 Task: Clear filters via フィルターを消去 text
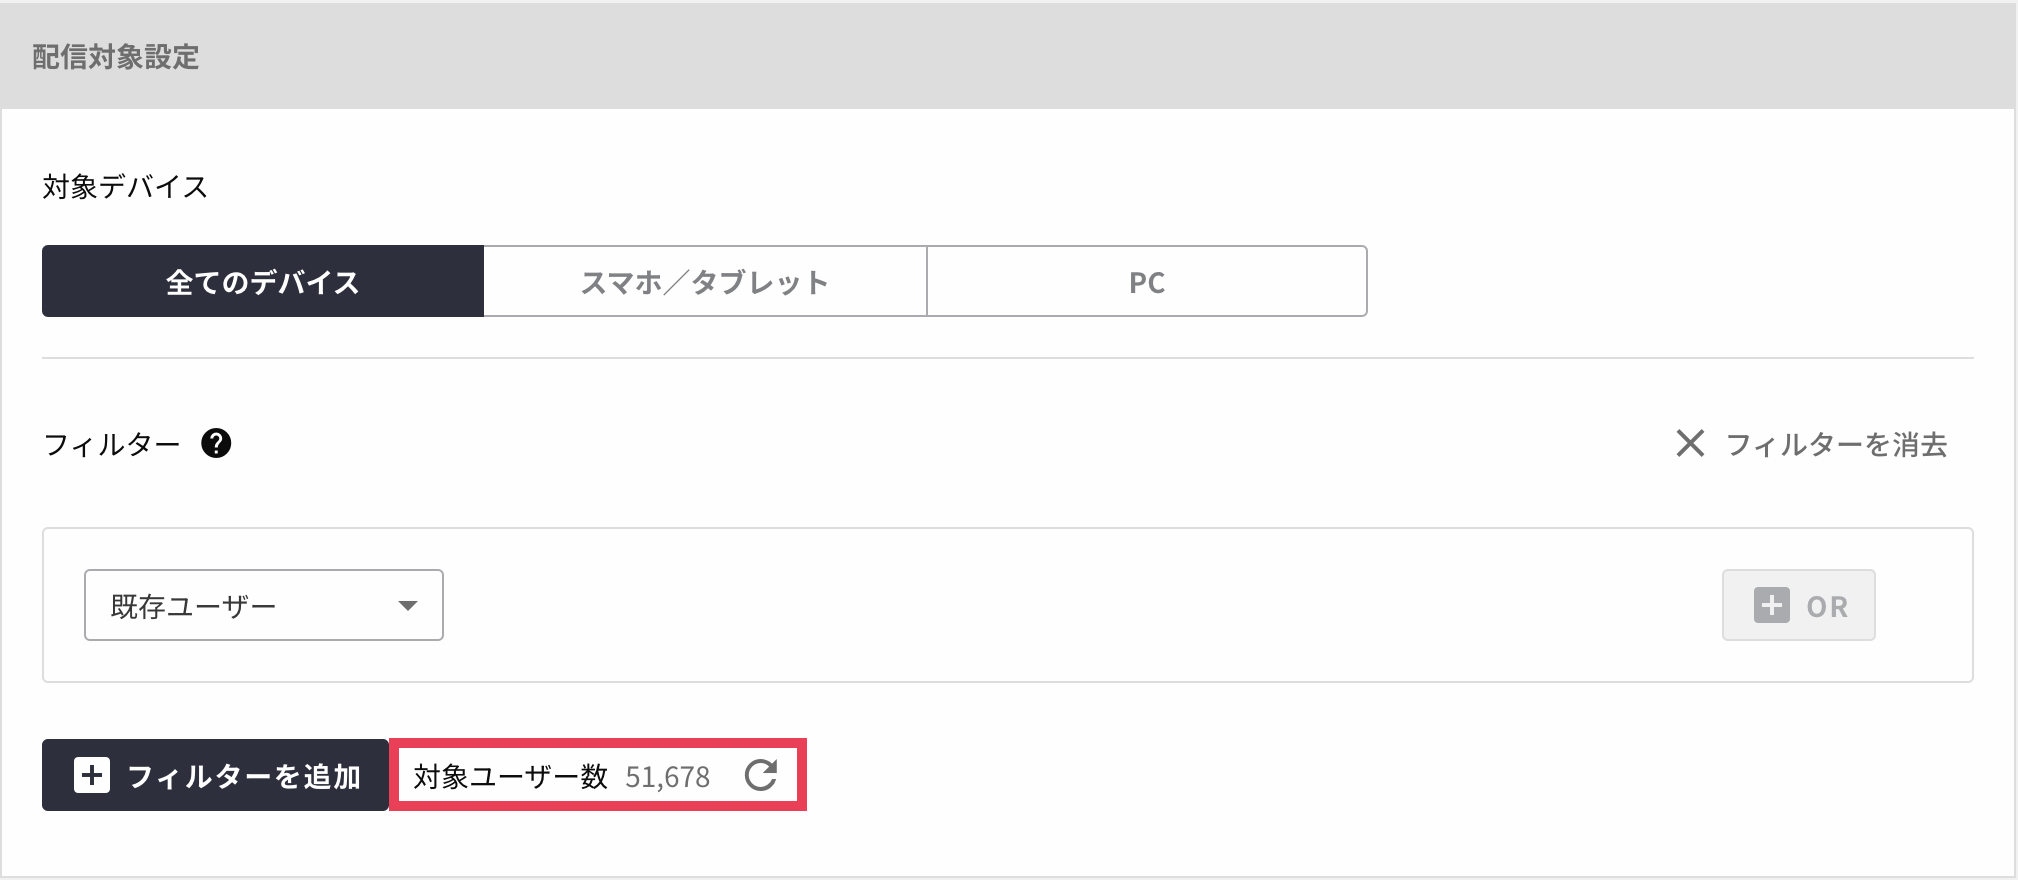[x=1836, y=444]
